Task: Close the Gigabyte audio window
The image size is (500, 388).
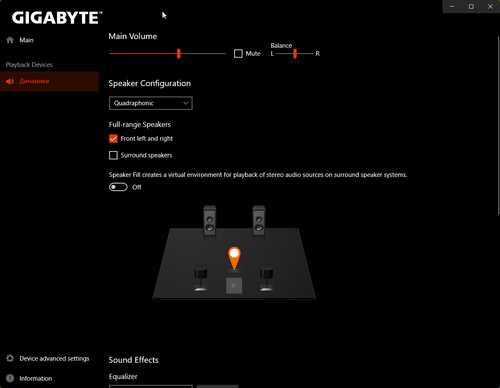Action: click(x=490, y=6)
